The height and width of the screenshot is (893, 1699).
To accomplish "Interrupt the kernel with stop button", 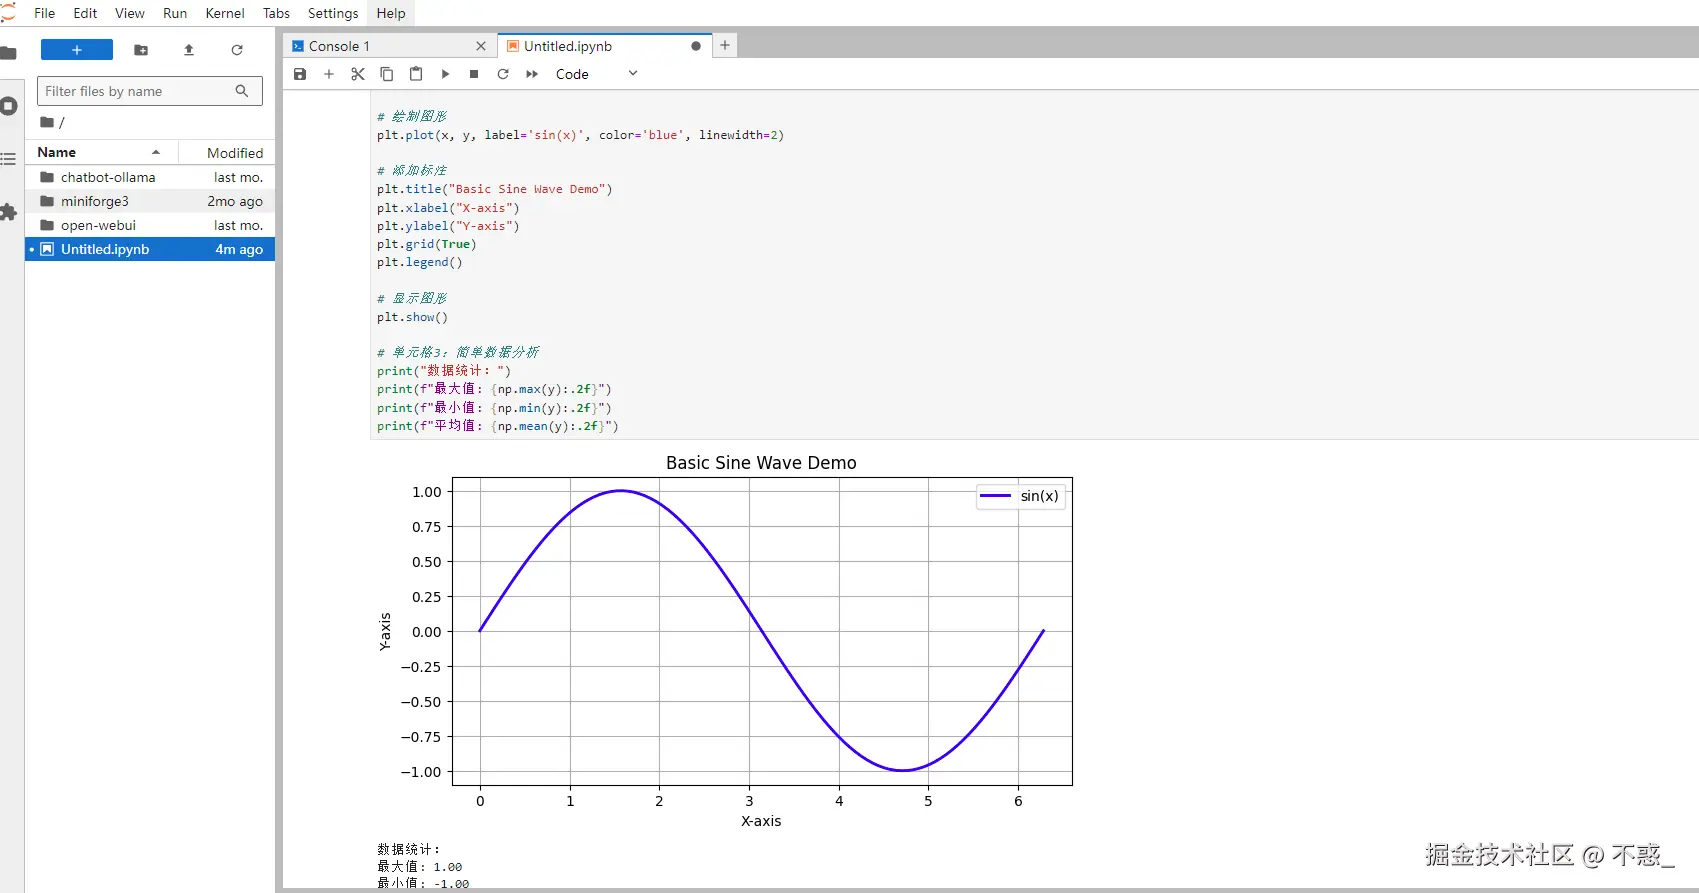I will [x=474, y=74].
